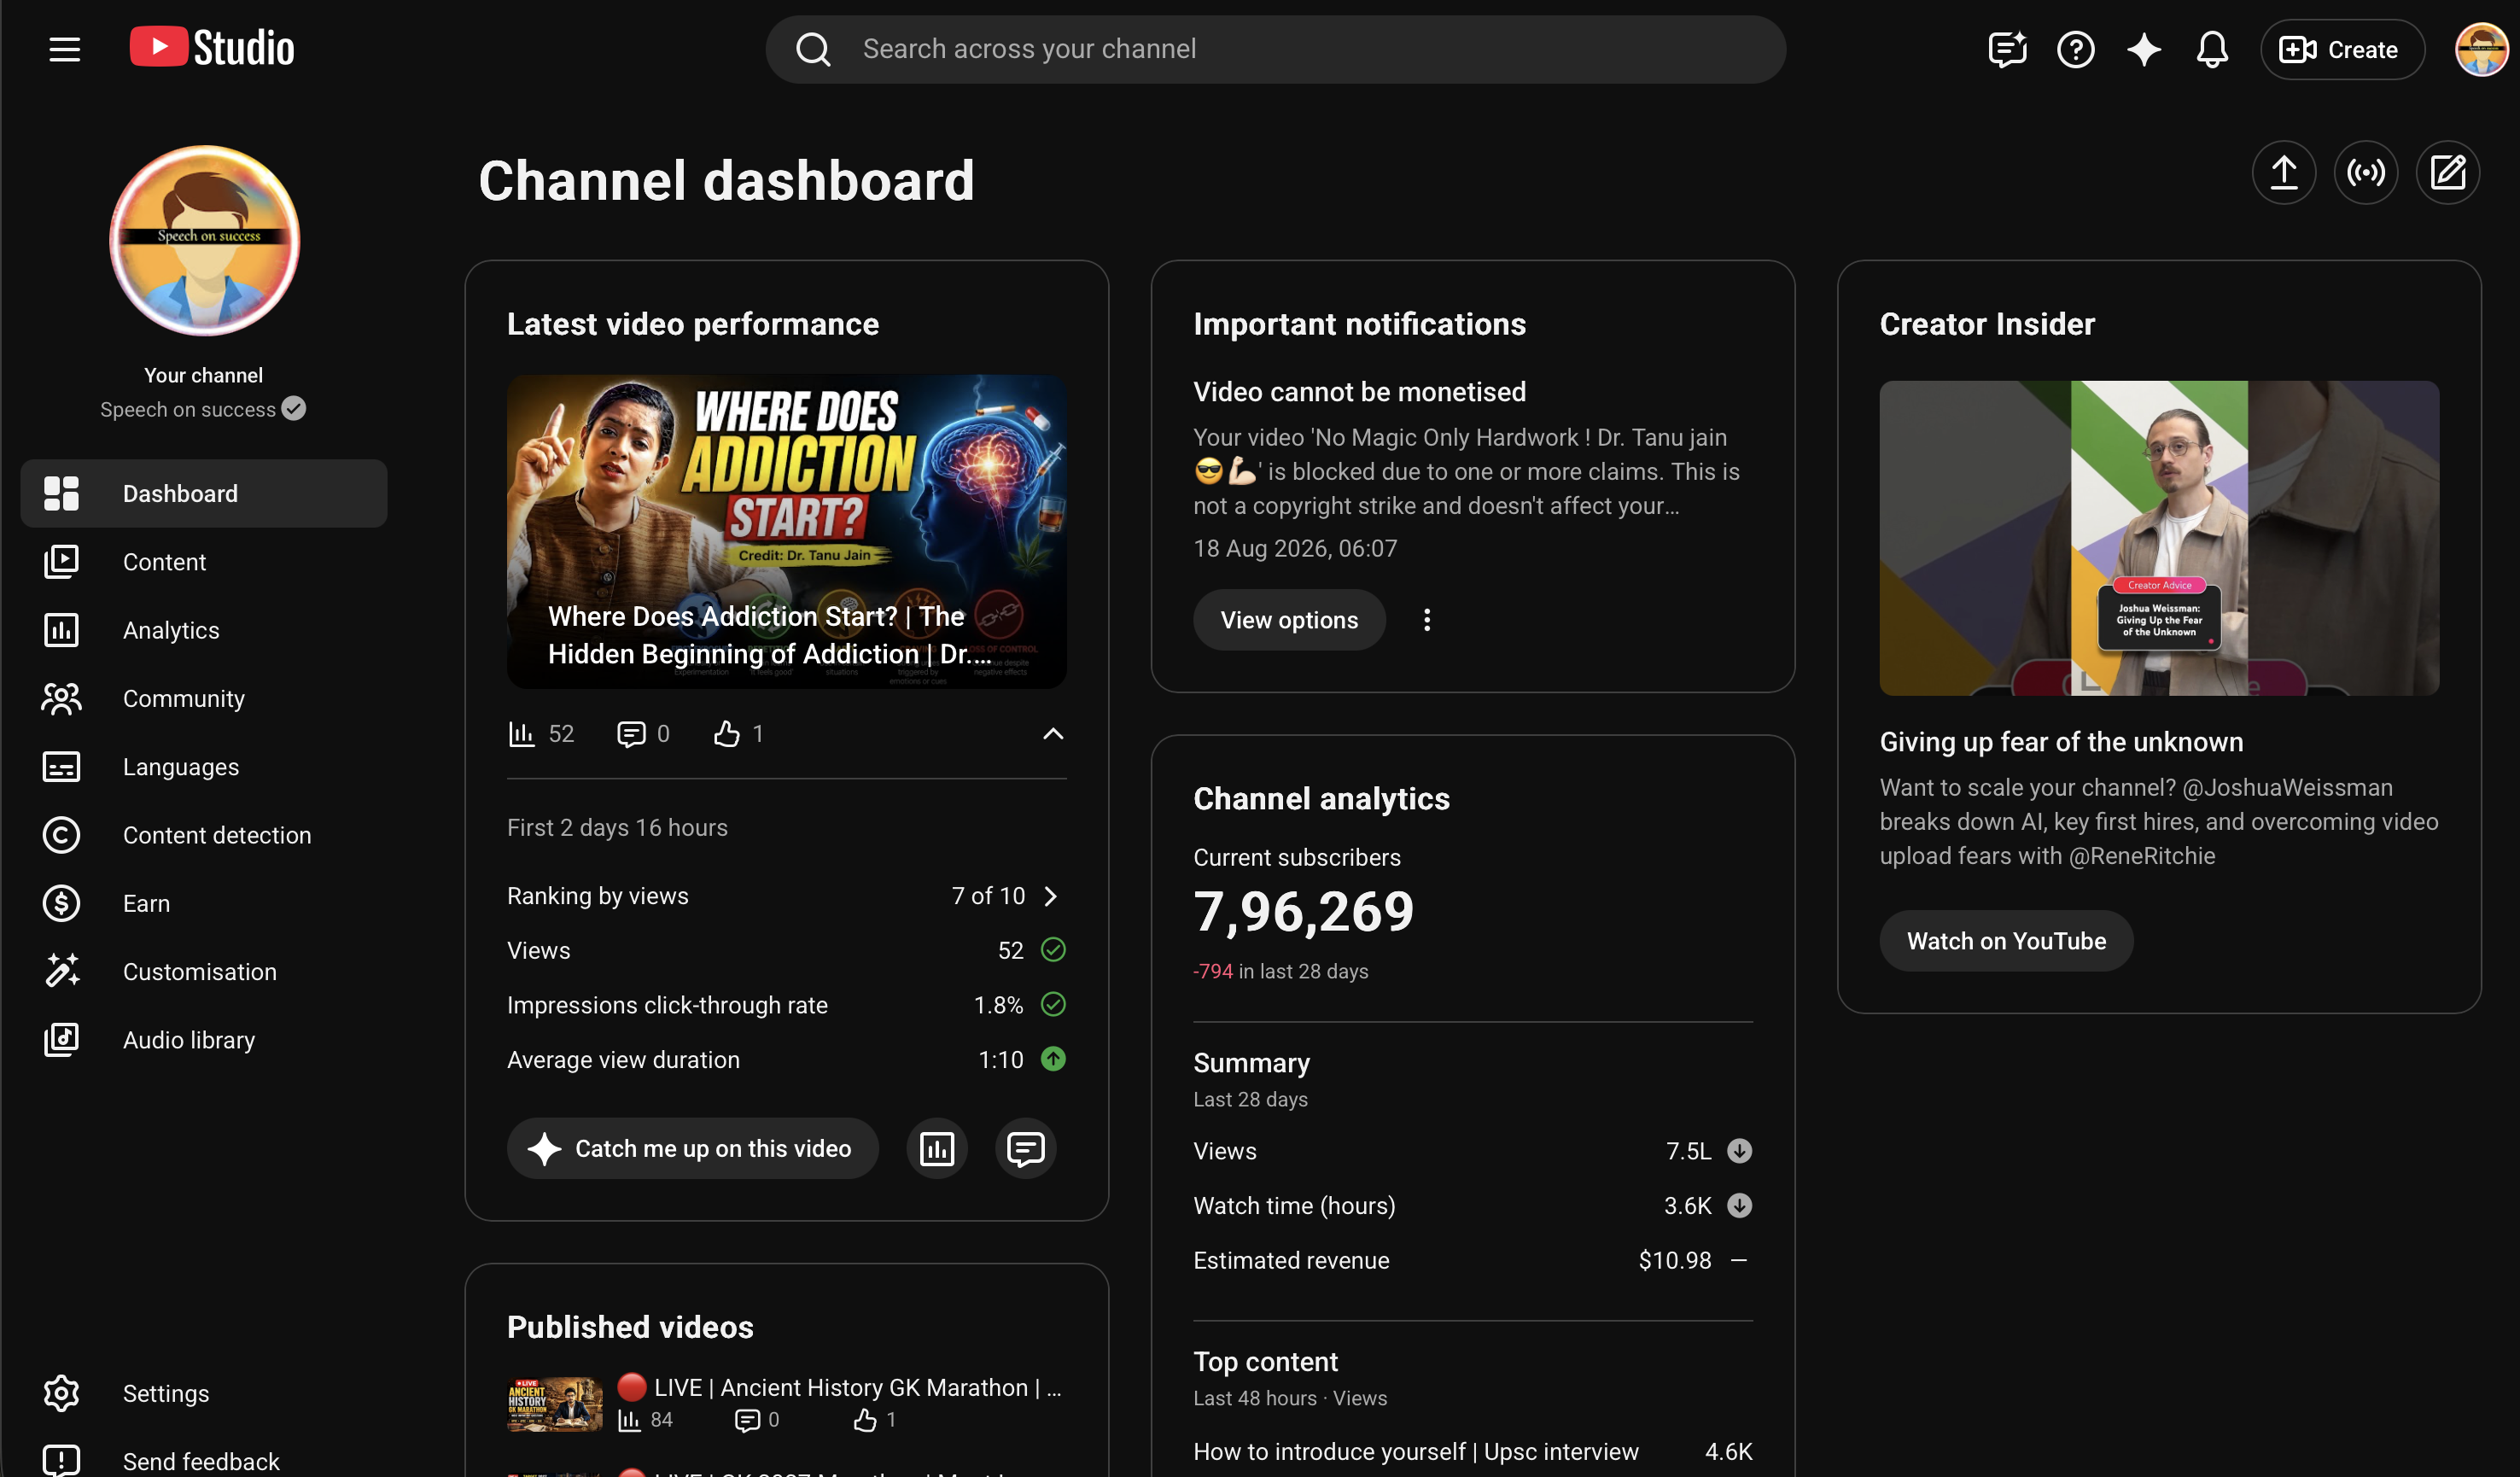Open more options for the monetisation notification
Image resolution: width=2520 pixels, height=1477 pixels.
(1427, 620)
